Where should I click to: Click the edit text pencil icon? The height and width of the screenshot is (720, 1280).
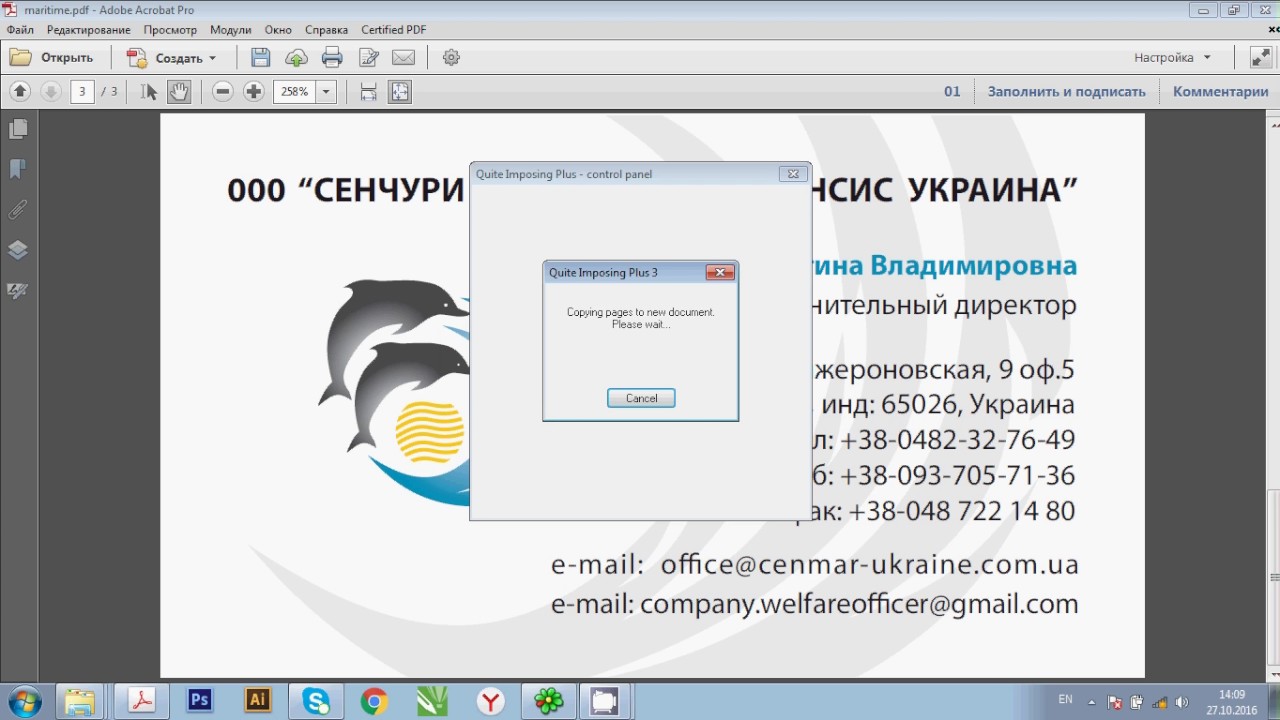pos(368,57)
